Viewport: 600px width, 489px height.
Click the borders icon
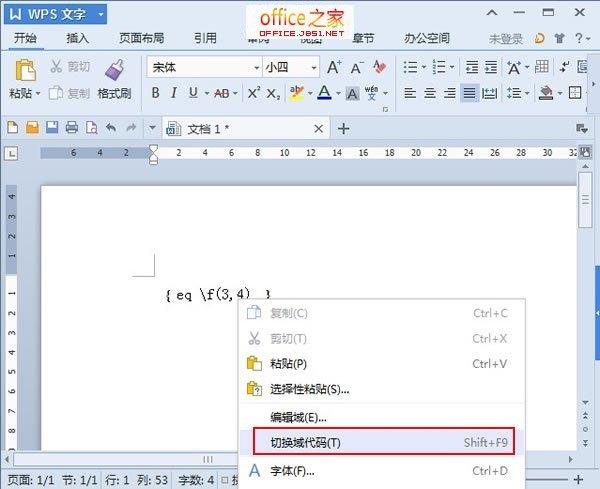[575, 93]
